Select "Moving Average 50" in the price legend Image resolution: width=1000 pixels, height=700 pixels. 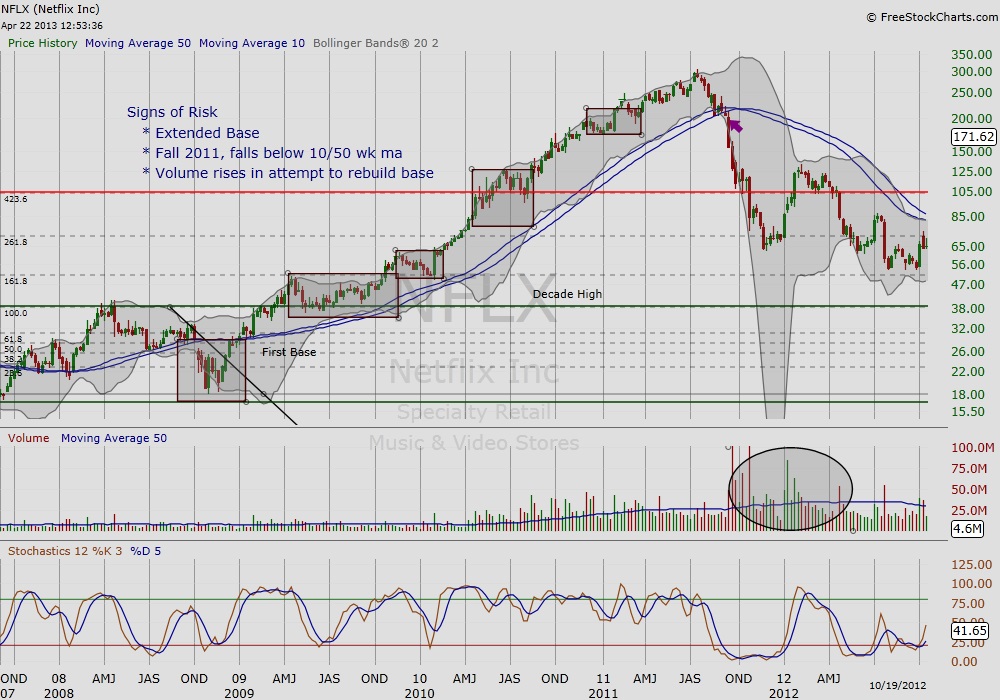click(138, 43)
